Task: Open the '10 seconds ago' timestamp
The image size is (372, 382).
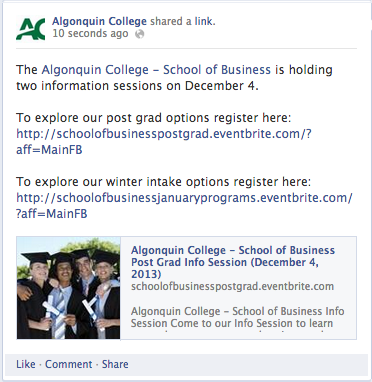Action: 90,33
